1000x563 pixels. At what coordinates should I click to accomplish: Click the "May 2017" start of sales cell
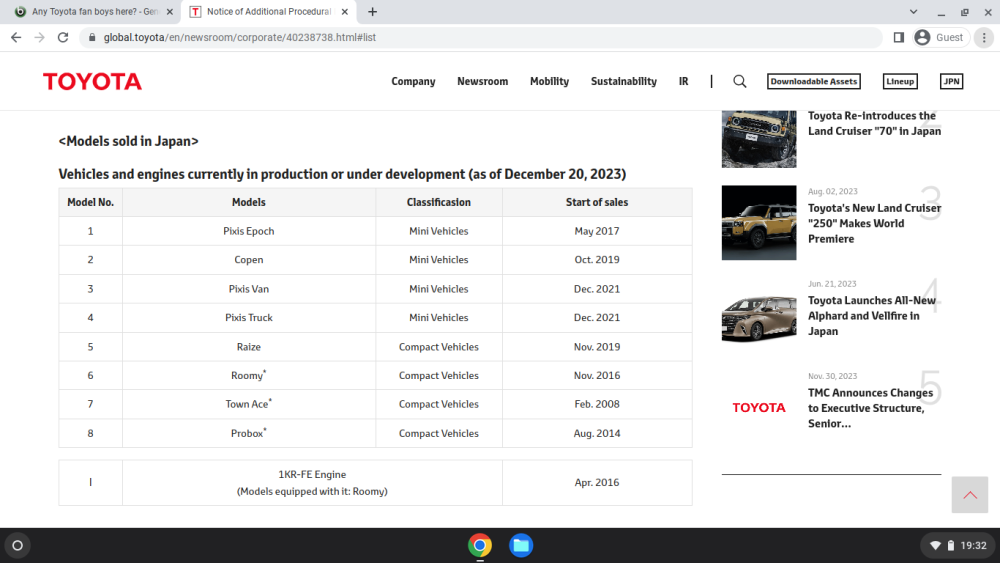pos(597,231)
